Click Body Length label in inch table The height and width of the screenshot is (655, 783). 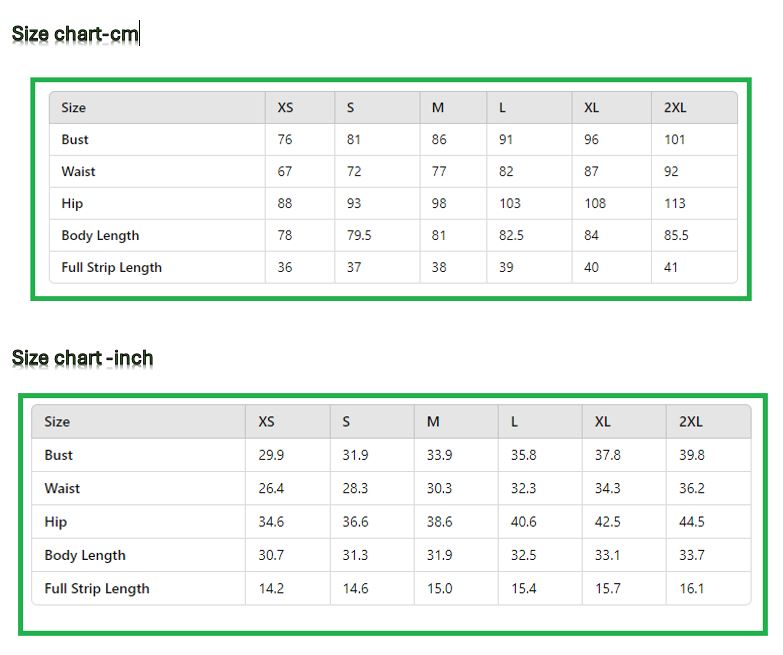85,556
